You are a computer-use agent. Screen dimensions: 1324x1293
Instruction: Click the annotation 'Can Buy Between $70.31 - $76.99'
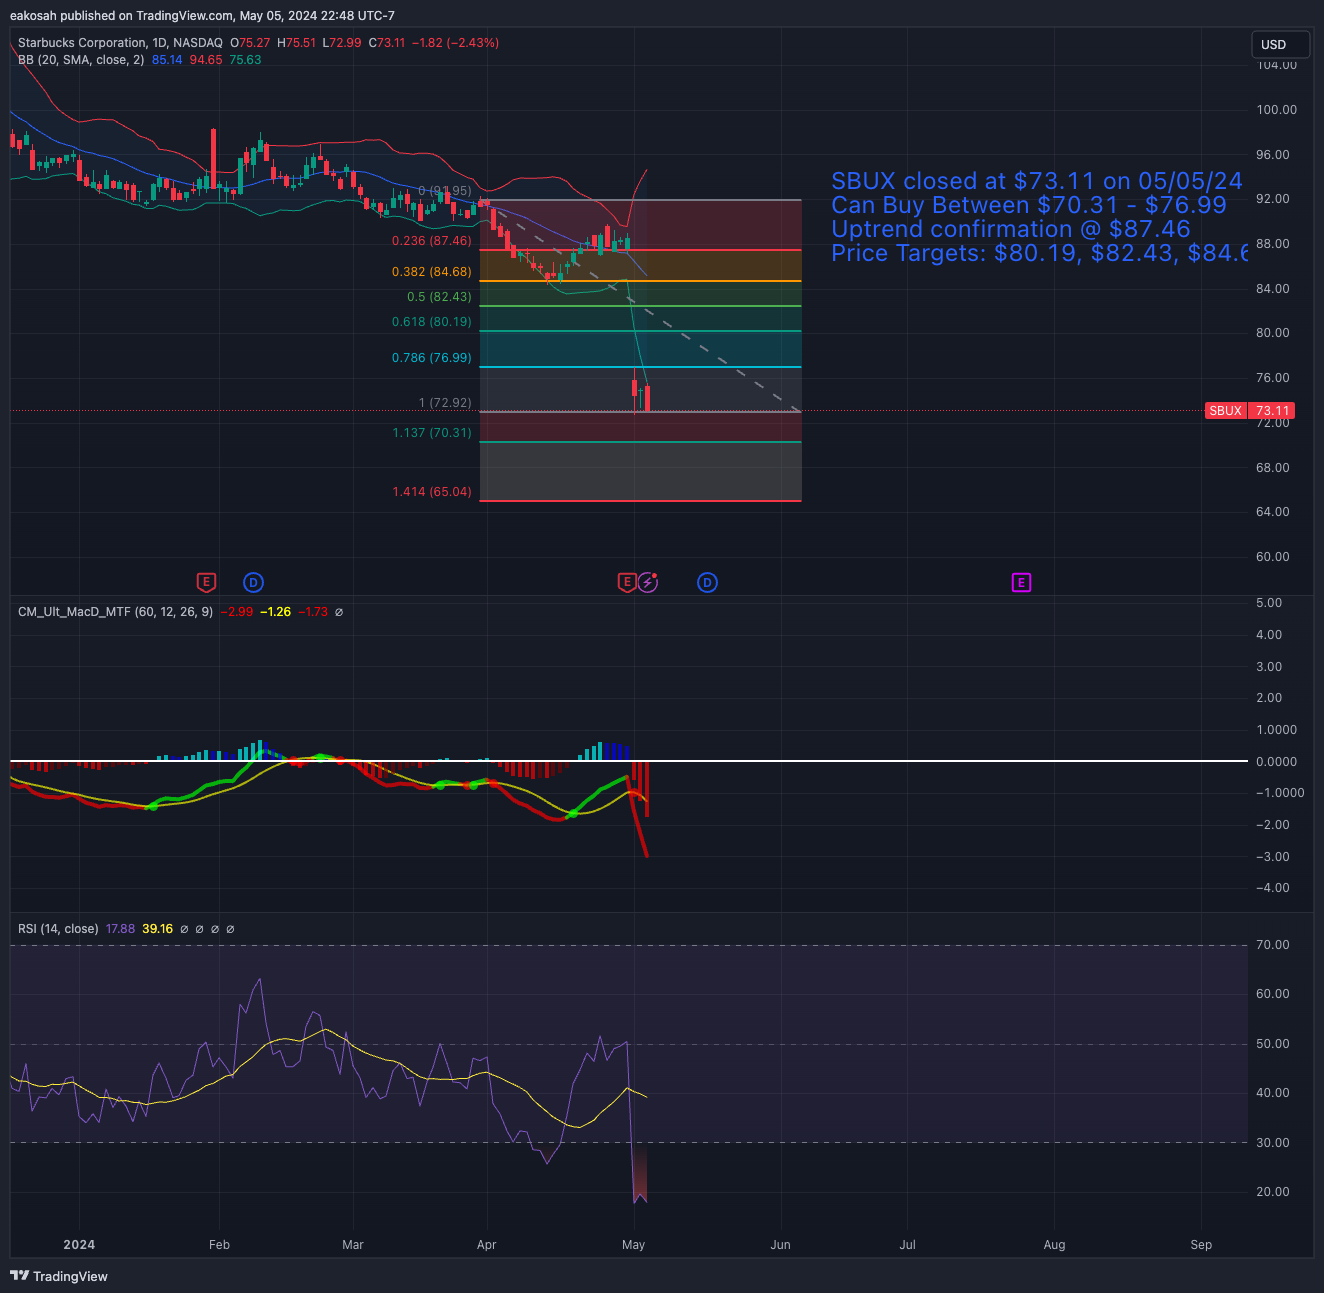coord(1029,205)
